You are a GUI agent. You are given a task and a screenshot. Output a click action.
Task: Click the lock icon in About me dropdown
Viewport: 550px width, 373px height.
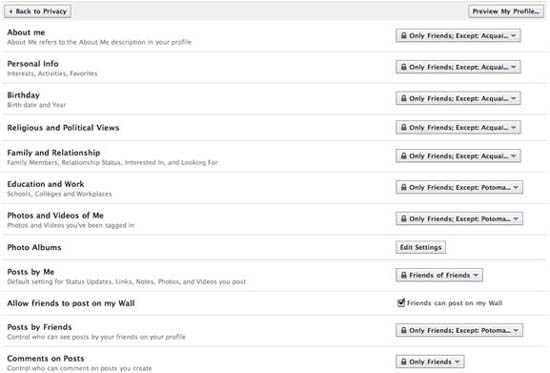point(404,35)
